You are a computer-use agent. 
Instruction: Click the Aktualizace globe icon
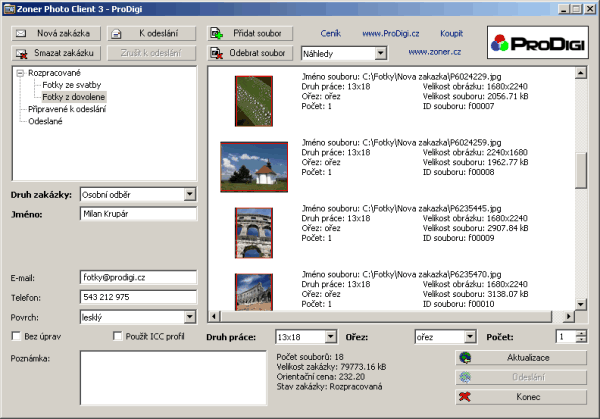465,358
